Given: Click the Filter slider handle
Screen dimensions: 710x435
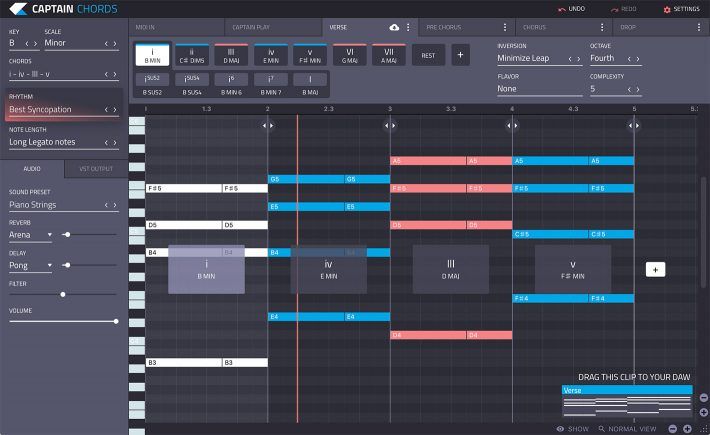Looking at the screenshot, I should (x=63, y=295).
